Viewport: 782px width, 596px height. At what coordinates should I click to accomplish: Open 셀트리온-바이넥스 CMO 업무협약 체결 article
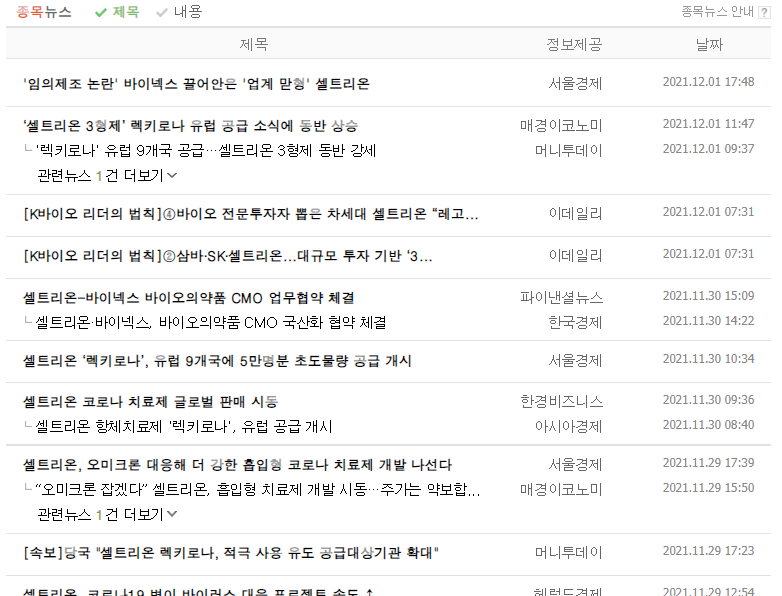click(x=189, y=298)
